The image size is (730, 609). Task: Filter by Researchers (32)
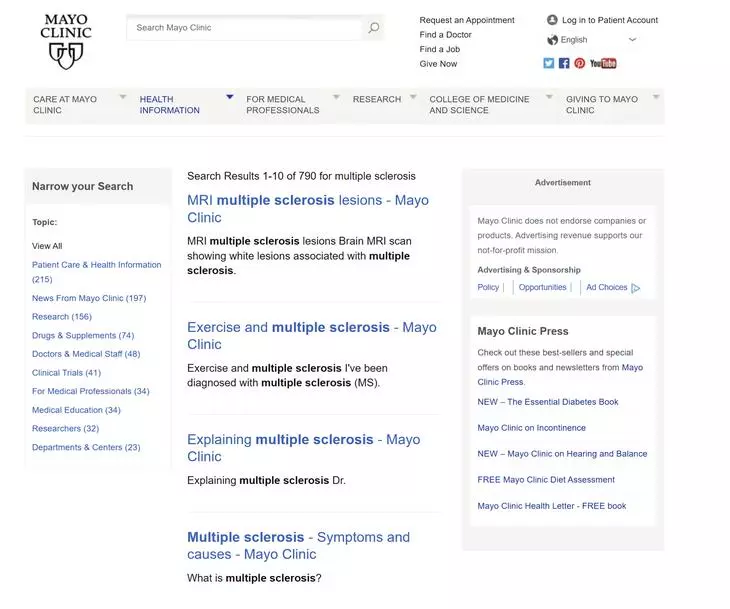pos(66,428)
